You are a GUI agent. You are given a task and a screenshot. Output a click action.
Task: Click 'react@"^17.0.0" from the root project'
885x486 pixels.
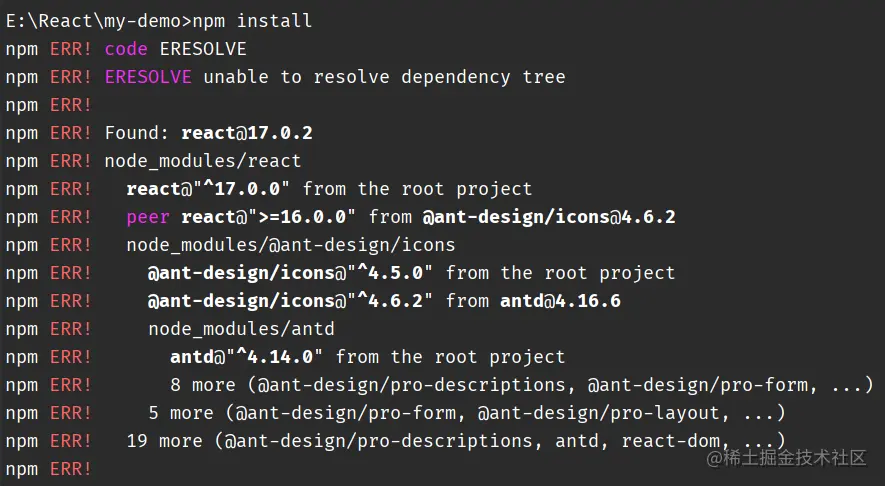click(329, 189)
